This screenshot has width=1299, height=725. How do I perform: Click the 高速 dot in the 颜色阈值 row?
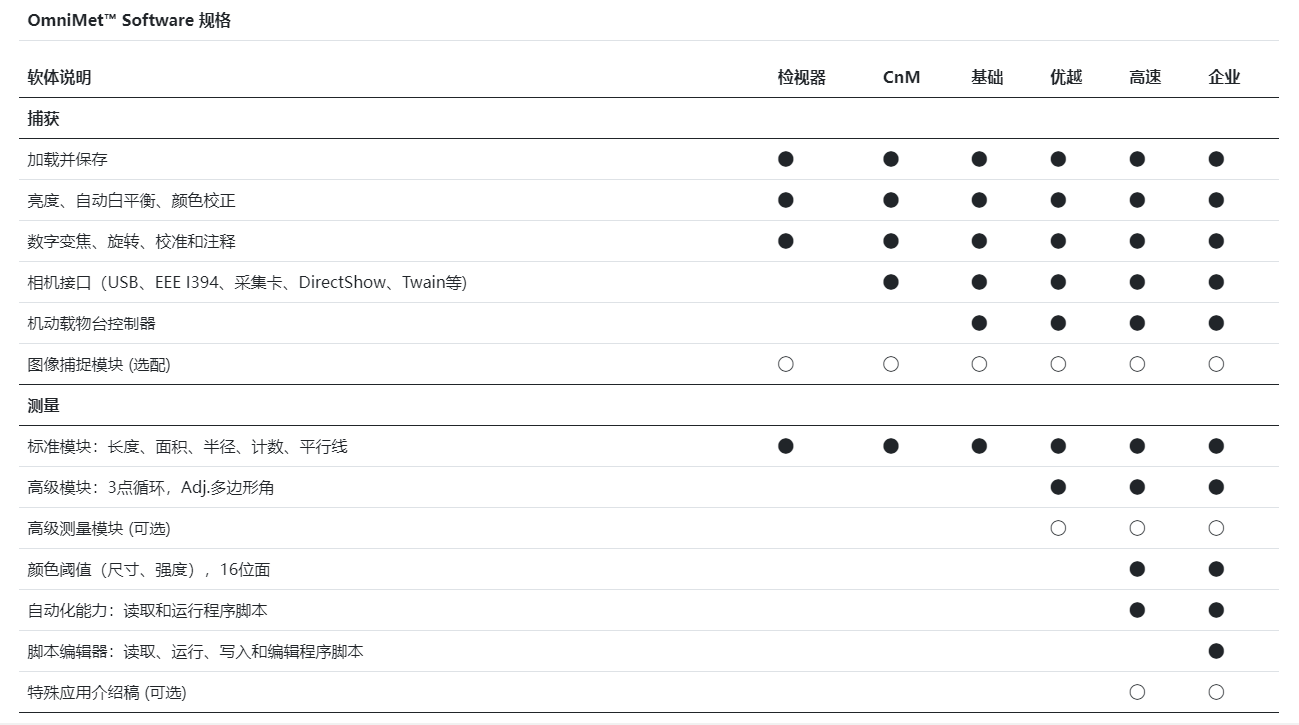tap(1137, 569)
